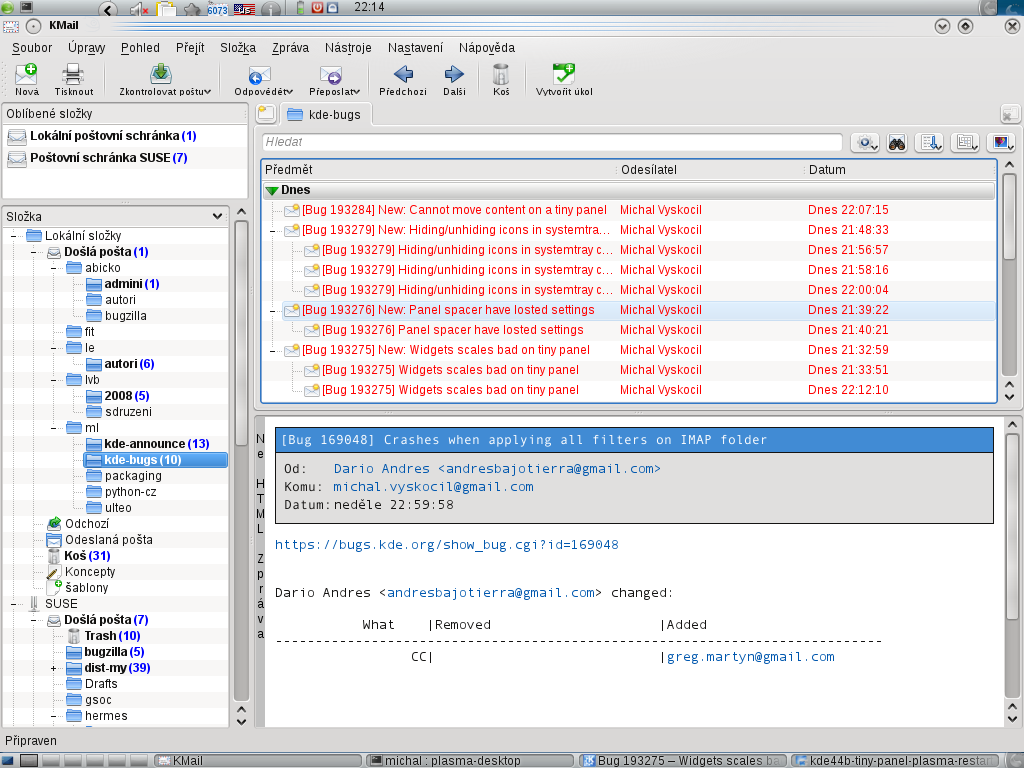Sort by Datum column header

900,170
